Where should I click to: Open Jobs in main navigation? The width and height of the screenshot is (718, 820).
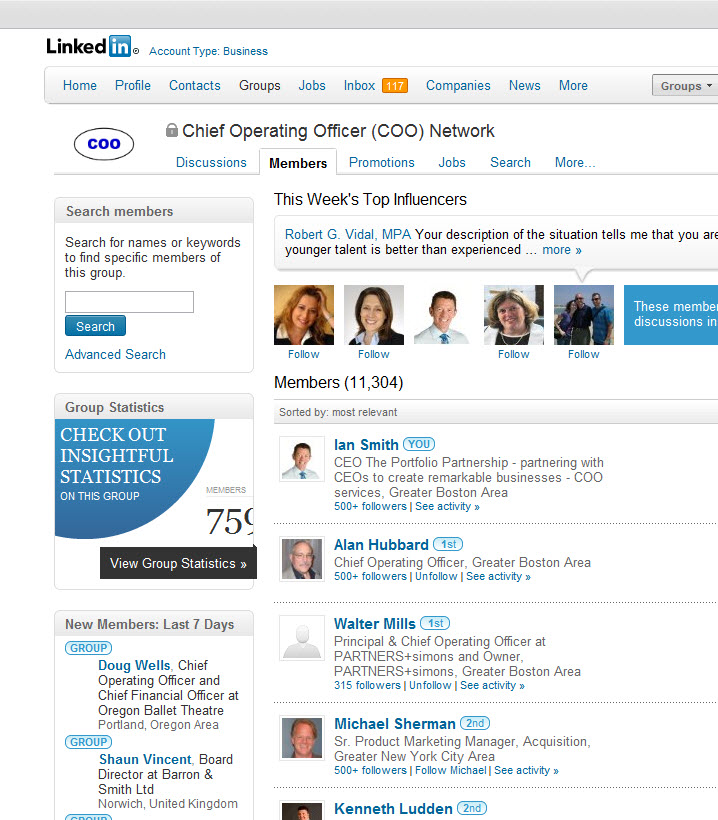(312, 85)
